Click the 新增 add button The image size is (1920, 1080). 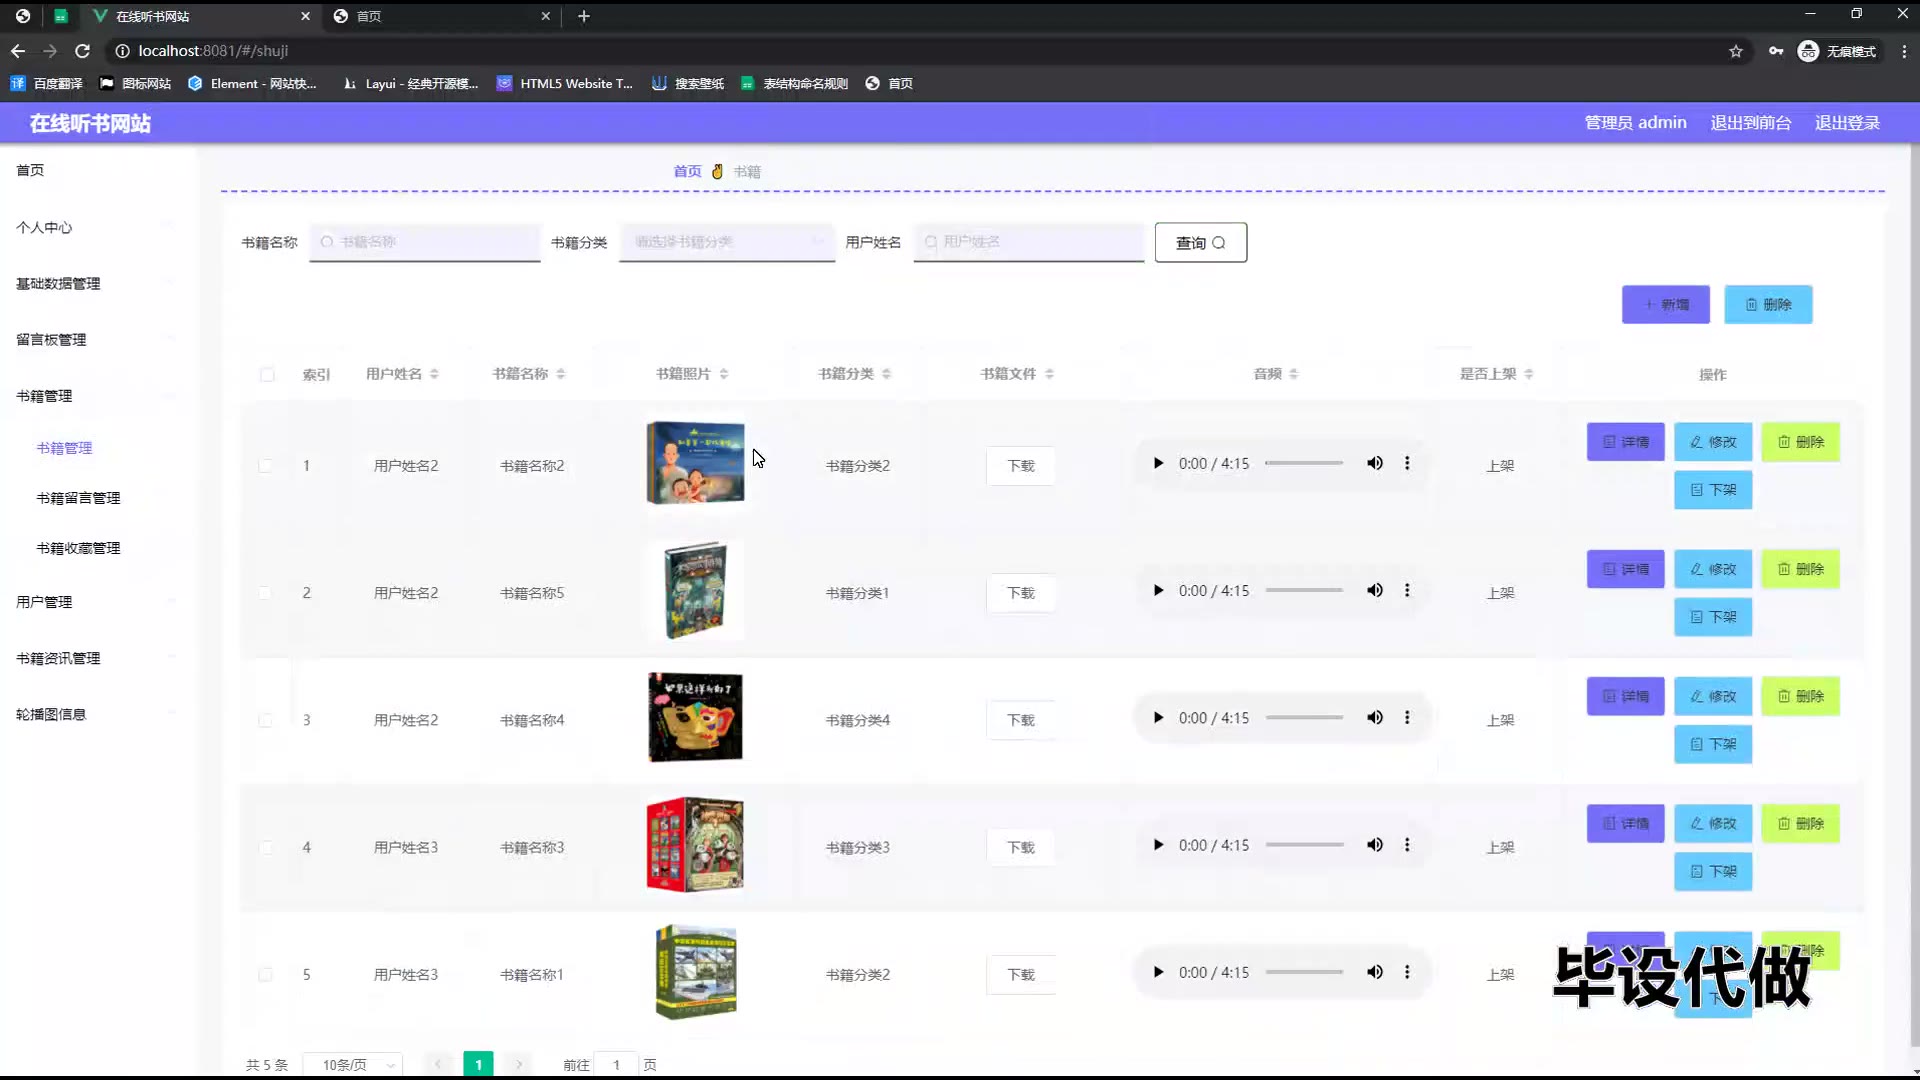[1665, 305]
